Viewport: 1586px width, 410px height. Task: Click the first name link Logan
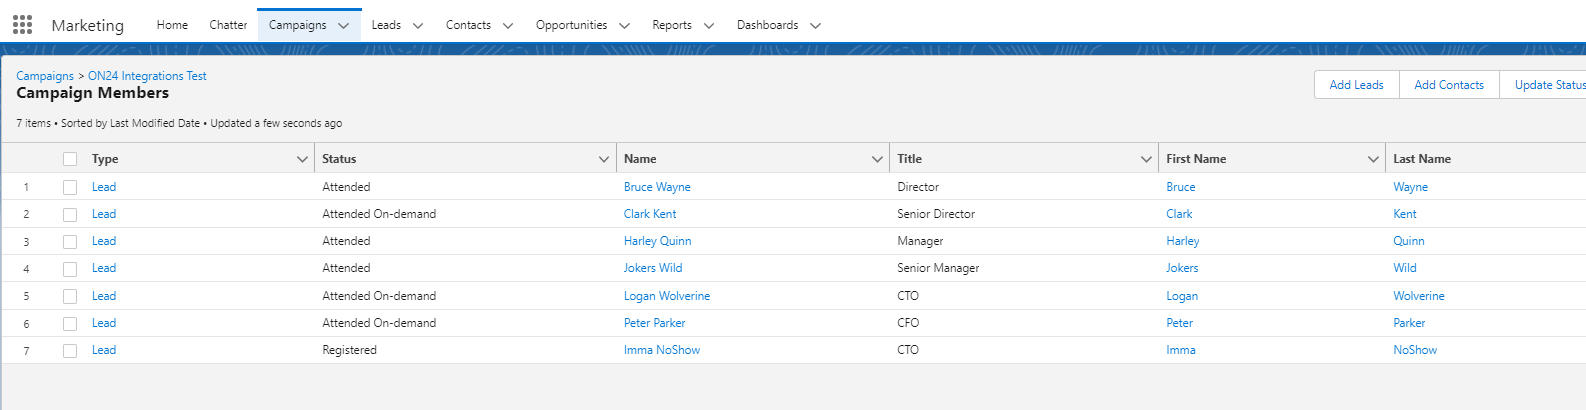1182,296
